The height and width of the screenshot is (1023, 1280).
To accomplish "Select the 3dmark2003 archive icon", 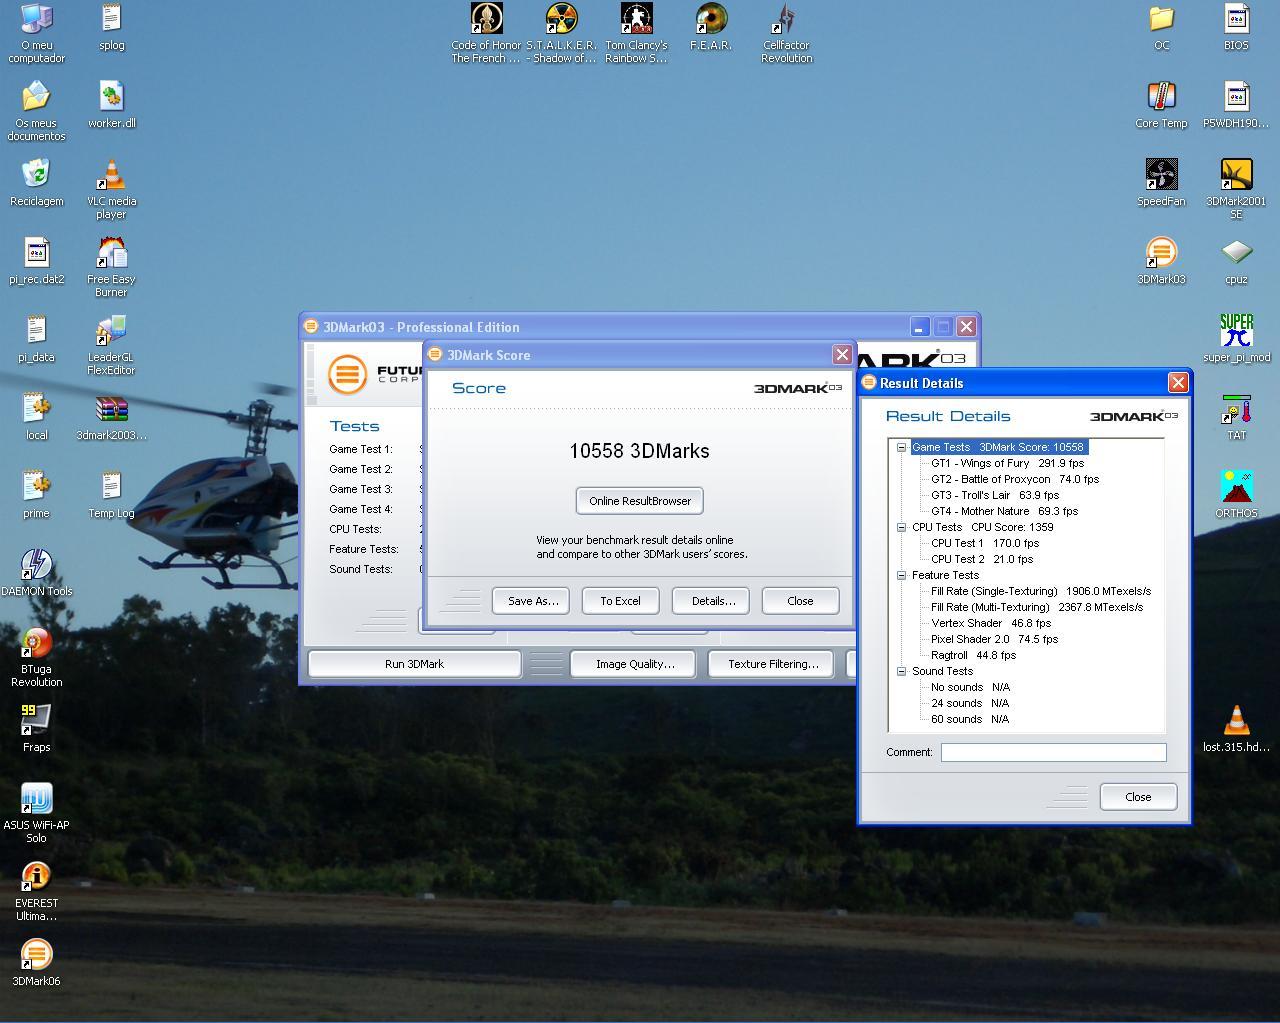I will (x=111, y=408).
